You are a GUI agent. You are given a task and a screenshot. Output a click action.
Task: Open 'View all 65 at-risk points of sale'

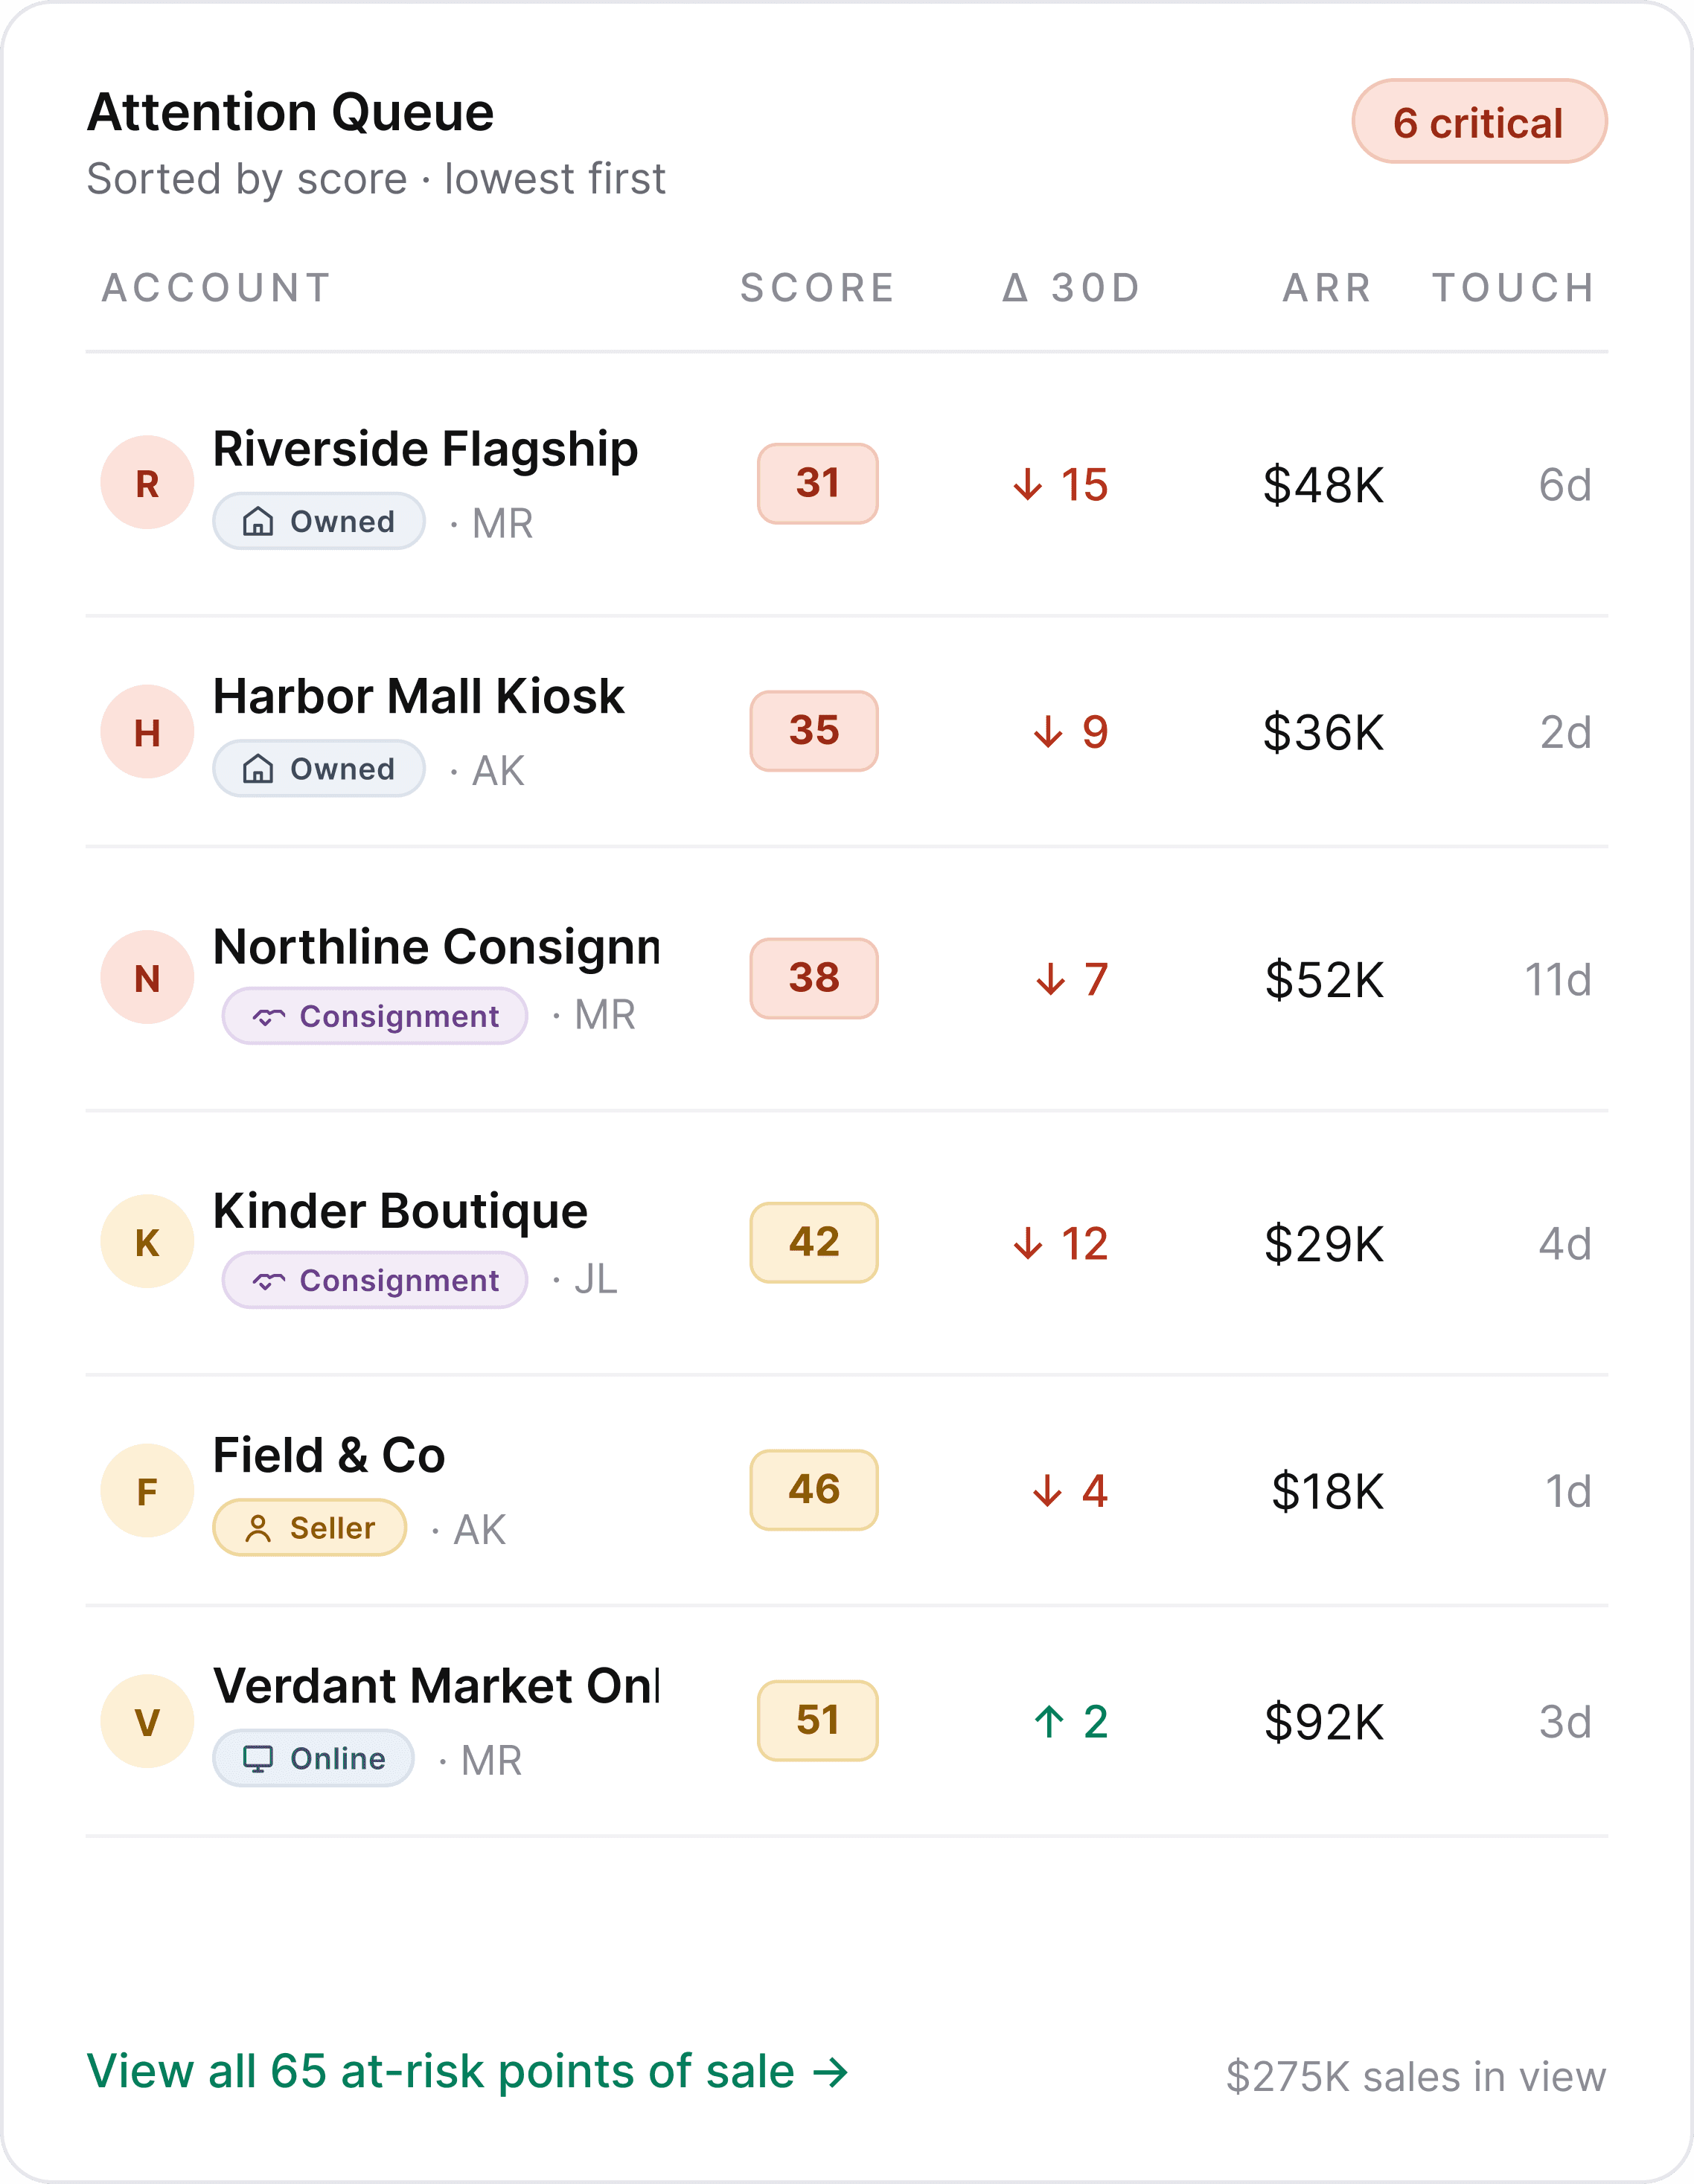tap(467, 2071)
